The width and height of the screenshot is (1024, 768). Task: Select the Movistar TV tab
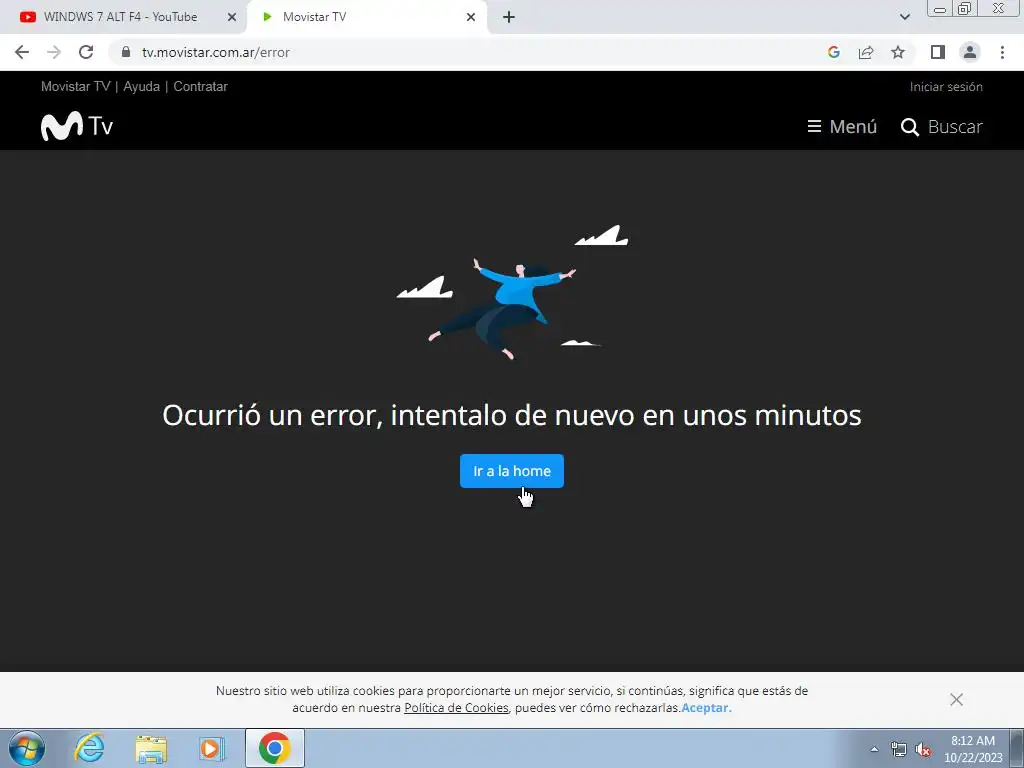click(x=368, y=17)
